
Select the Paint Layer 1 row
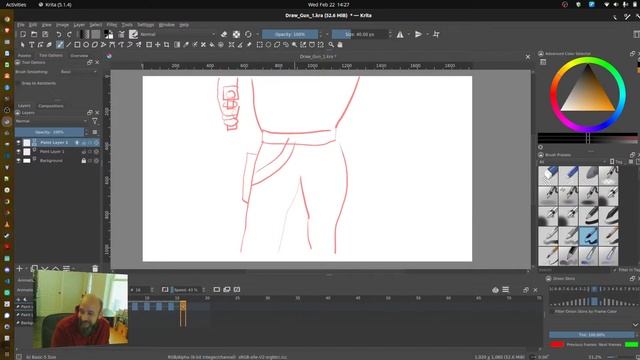click(57, 151)
